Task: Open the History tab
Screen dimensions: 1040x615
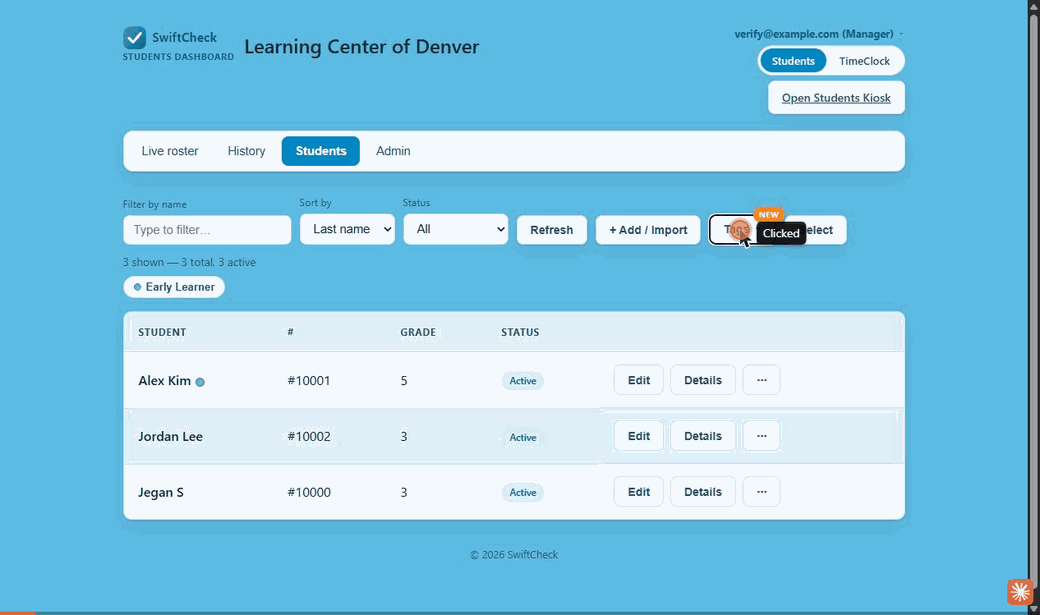Action: 246,151
